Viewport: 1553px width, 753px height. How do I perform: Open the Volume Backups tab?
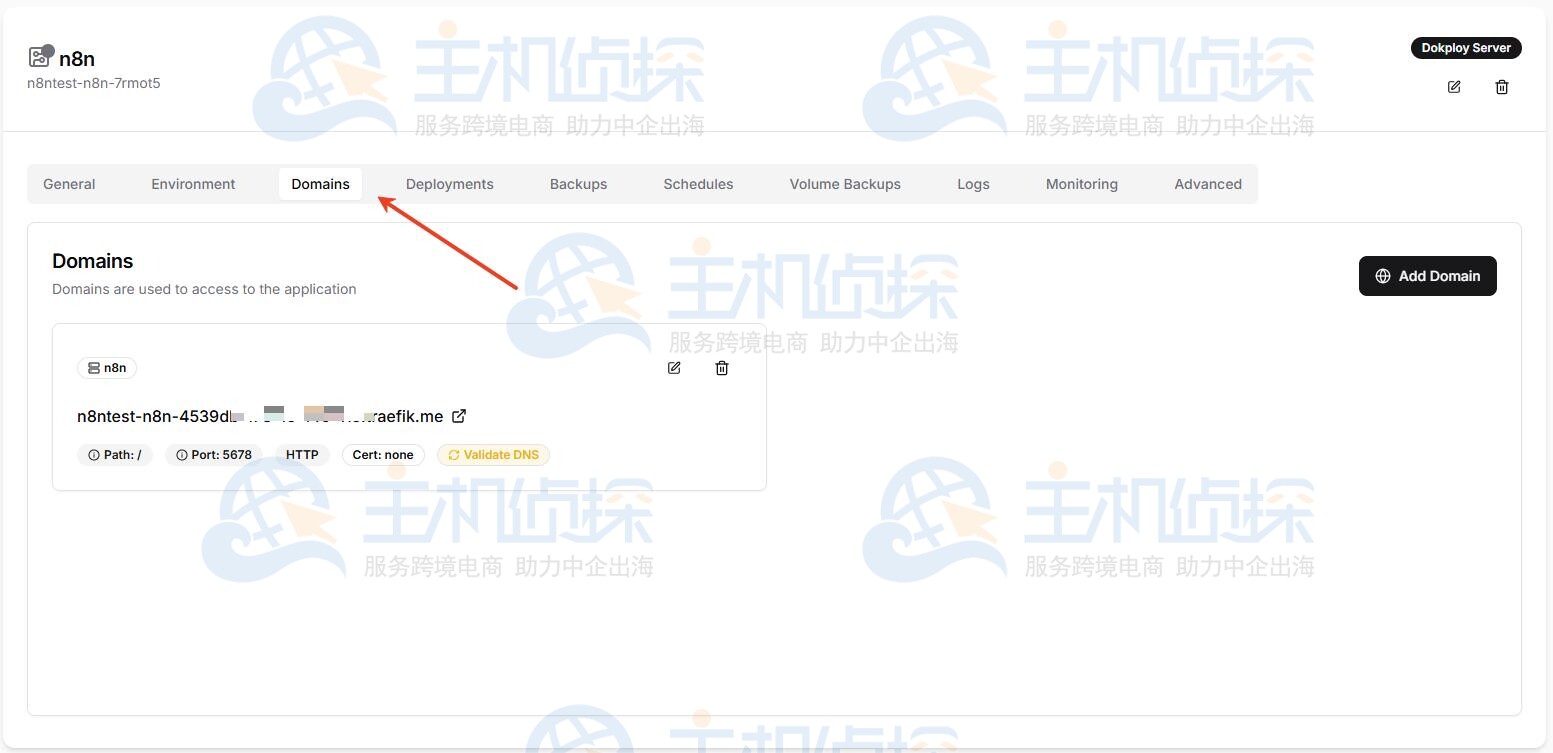(x=845, y=184)
